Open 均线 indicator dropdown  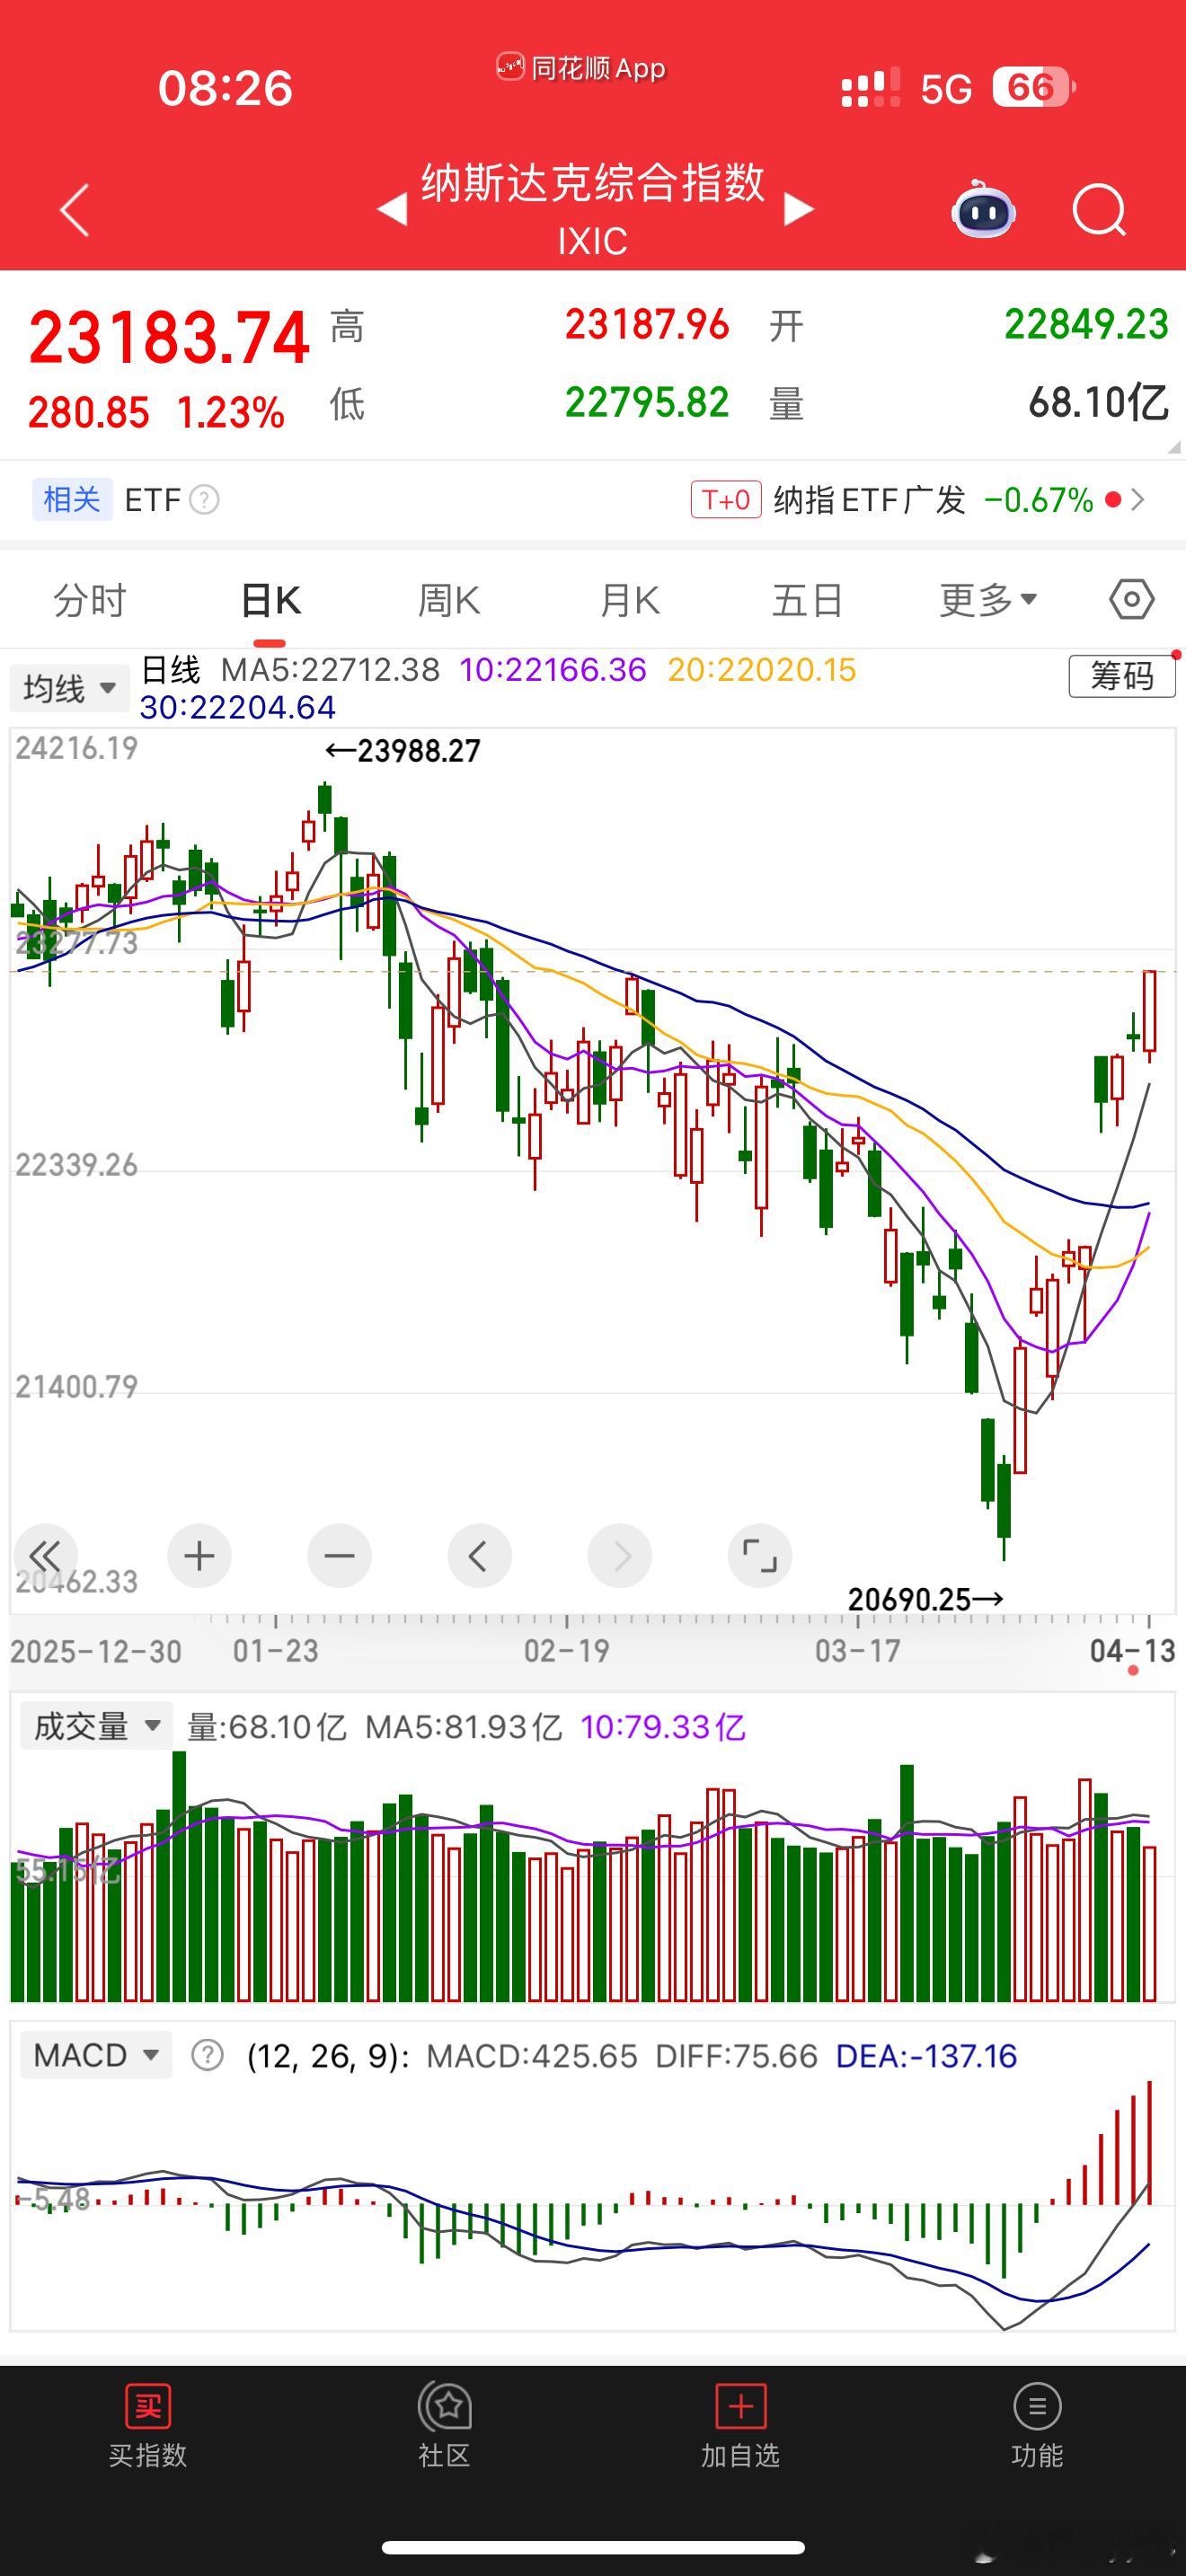70,688
